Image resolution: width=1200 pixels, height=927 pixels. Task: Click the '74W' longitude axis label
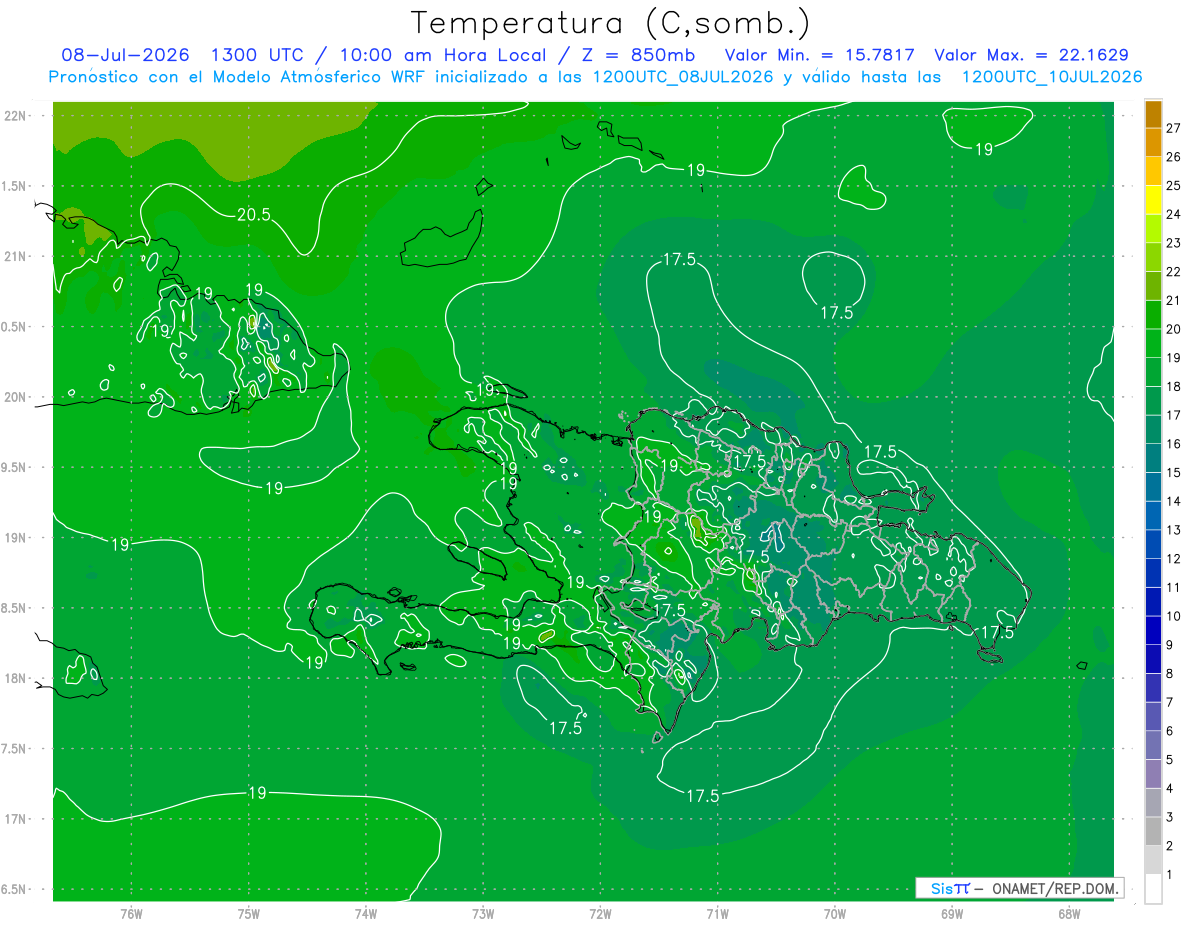[x=366, y=913]
